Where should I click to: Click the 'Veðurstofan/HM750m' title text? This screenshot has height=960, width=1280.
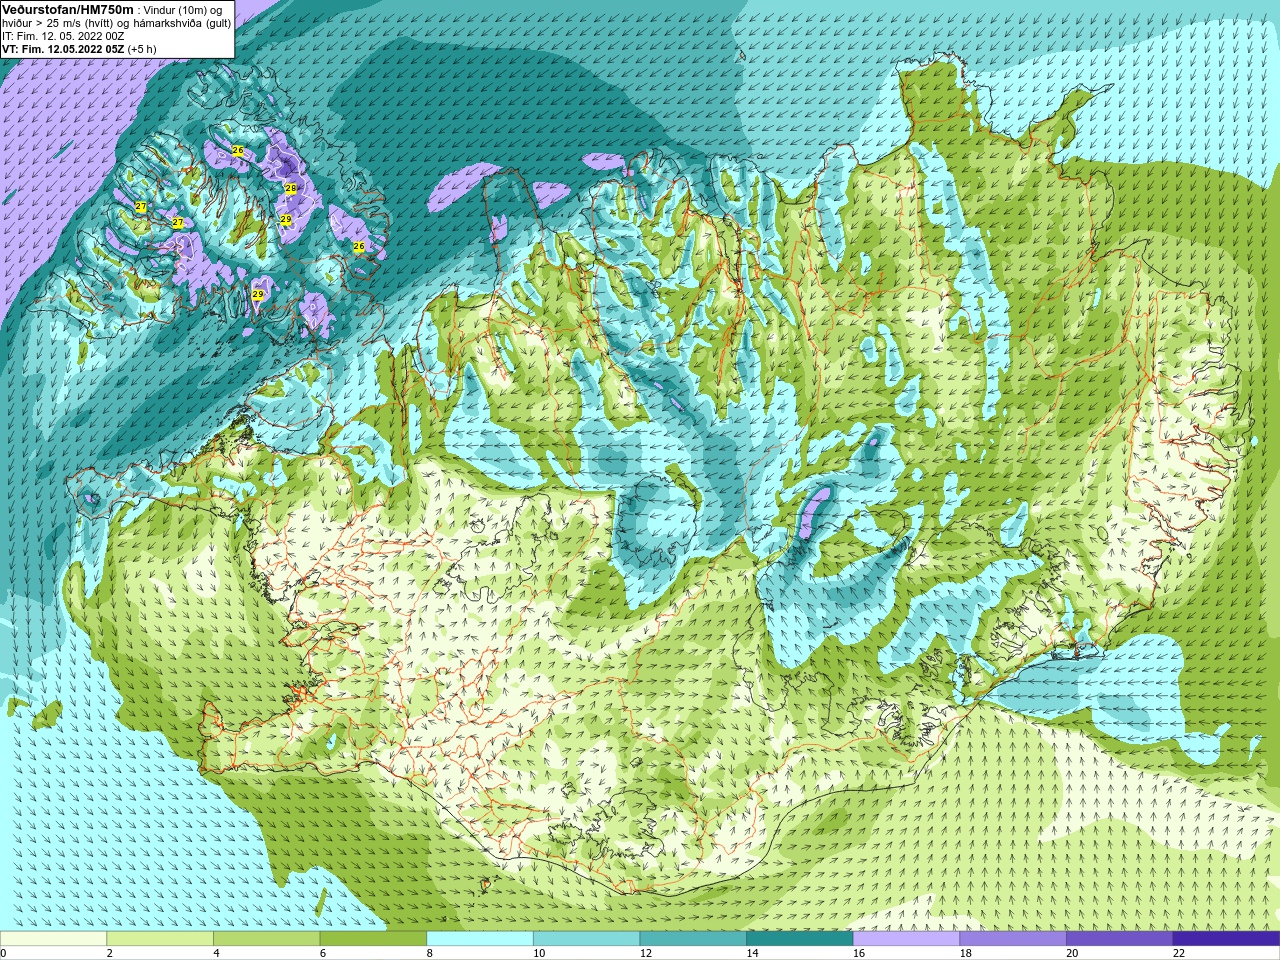tap(68, 9)
